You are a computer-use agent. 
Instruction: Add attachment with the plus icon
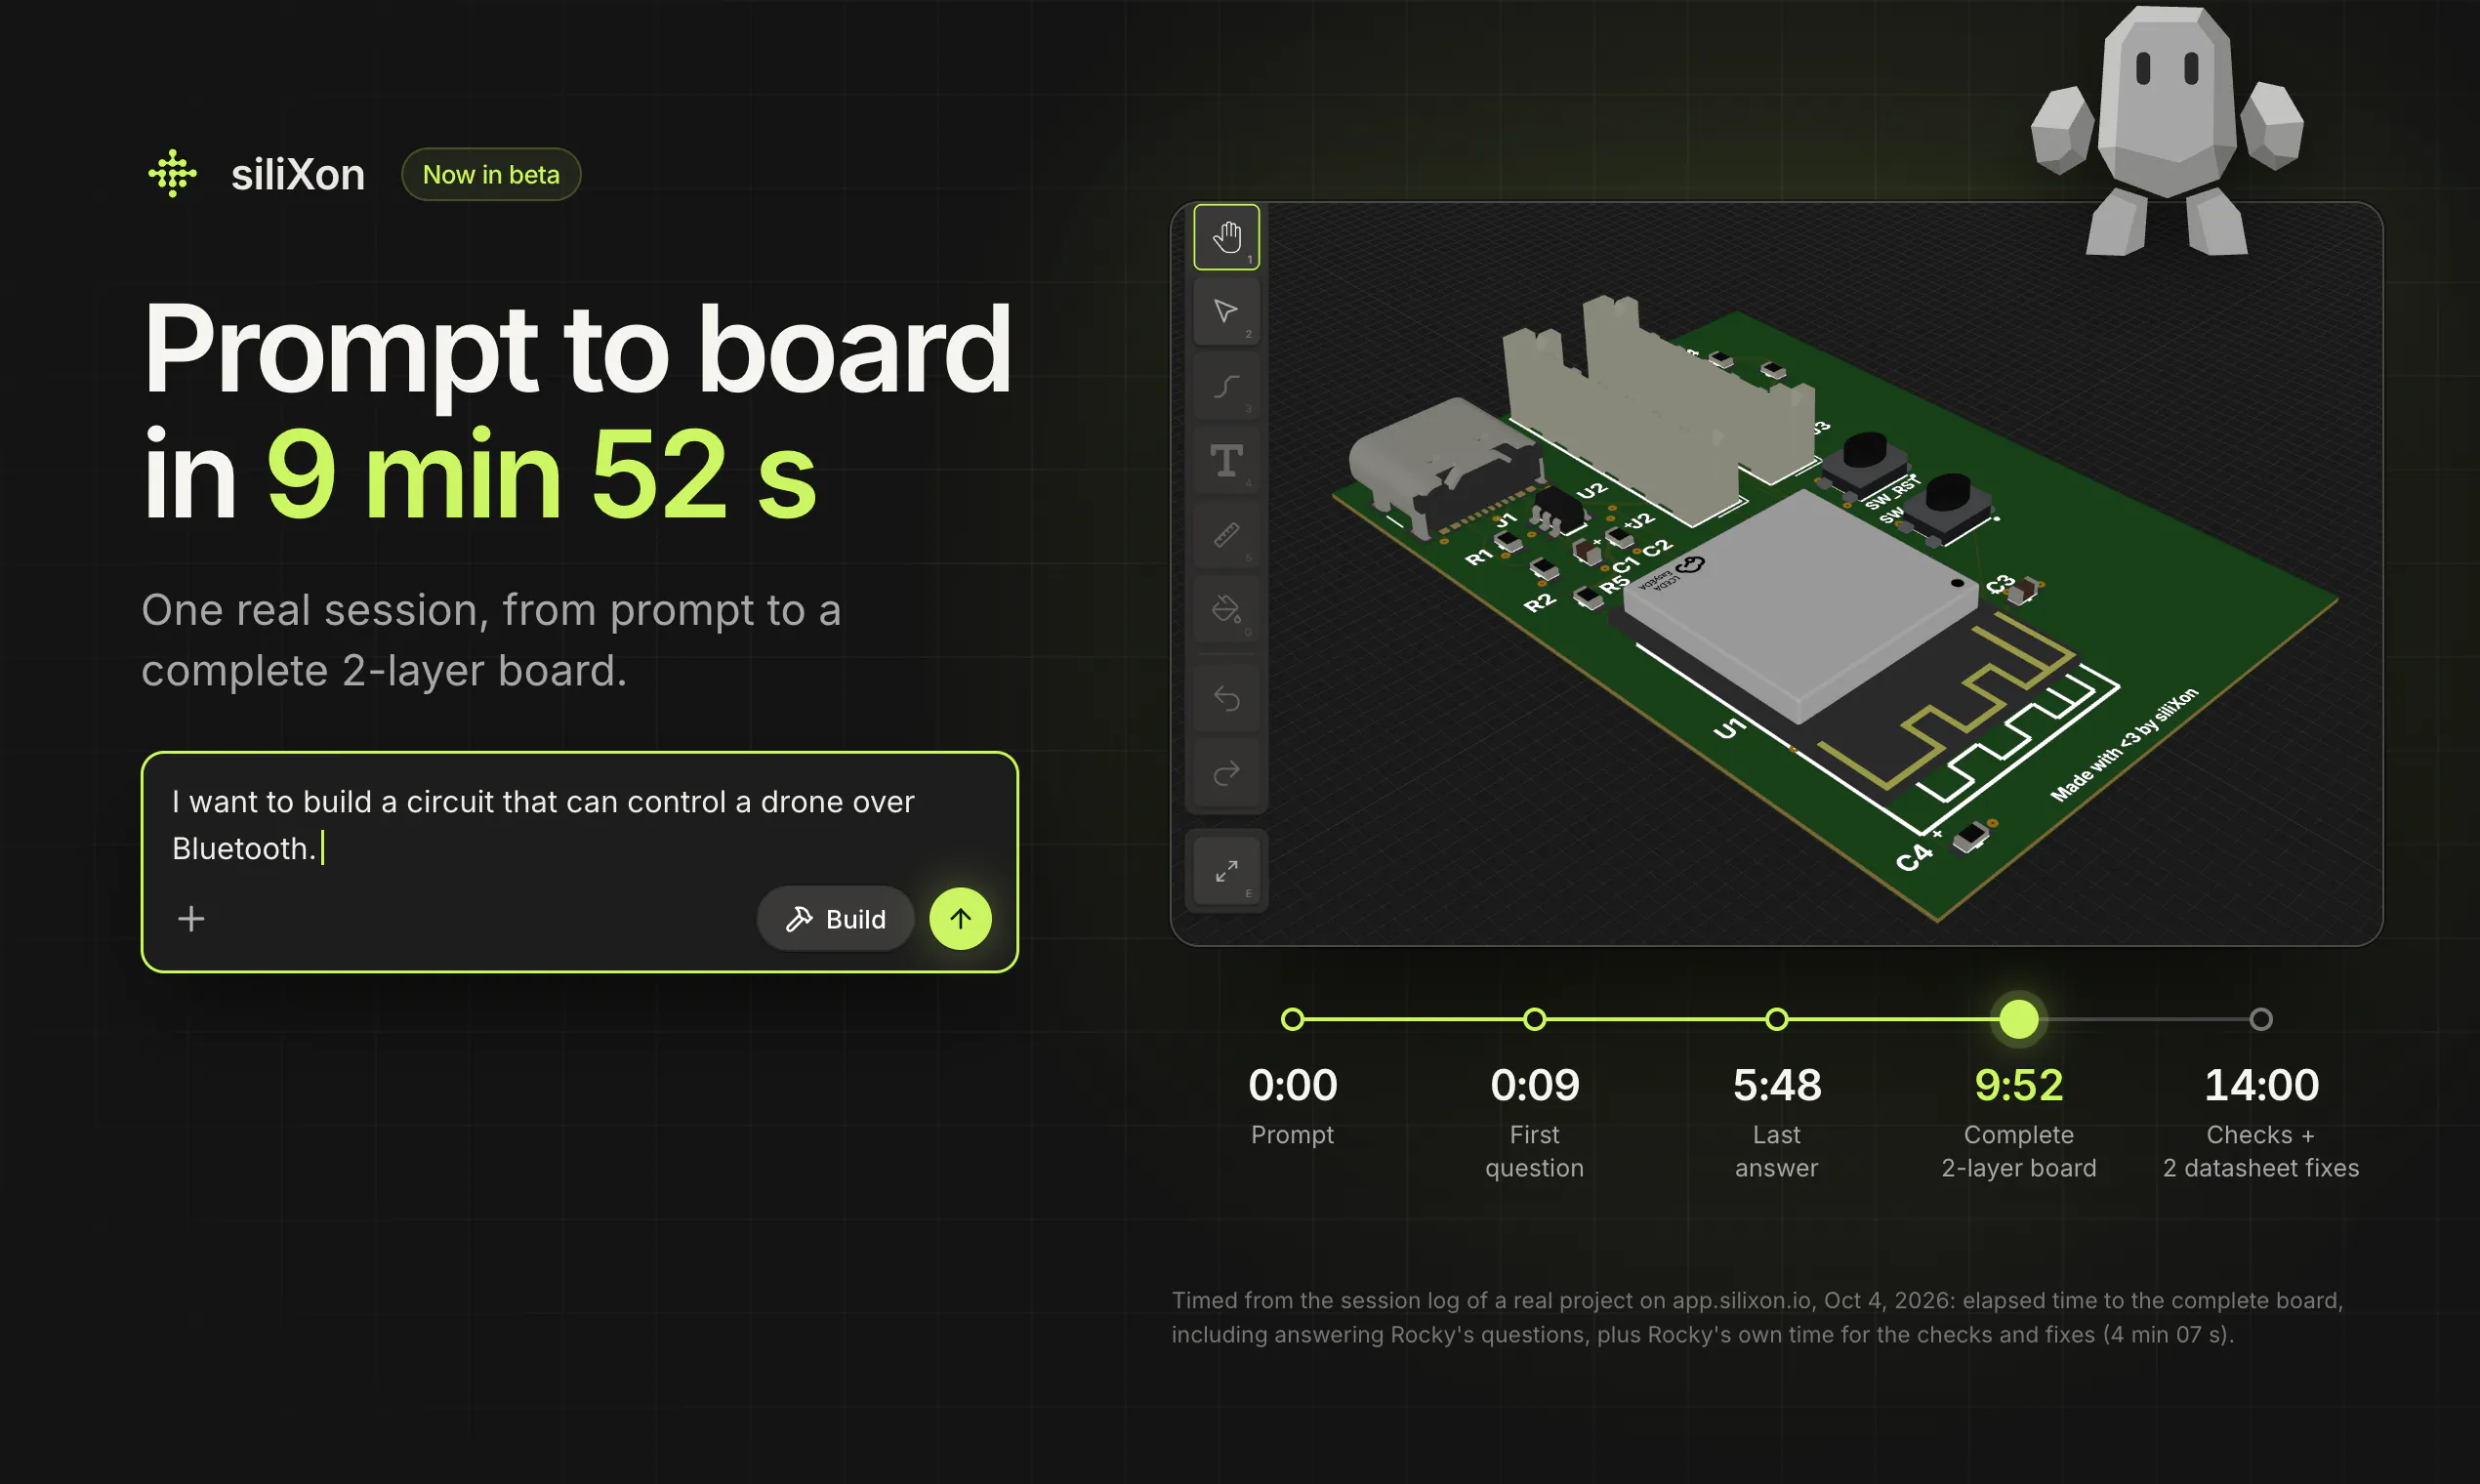(x=191, y=918)
